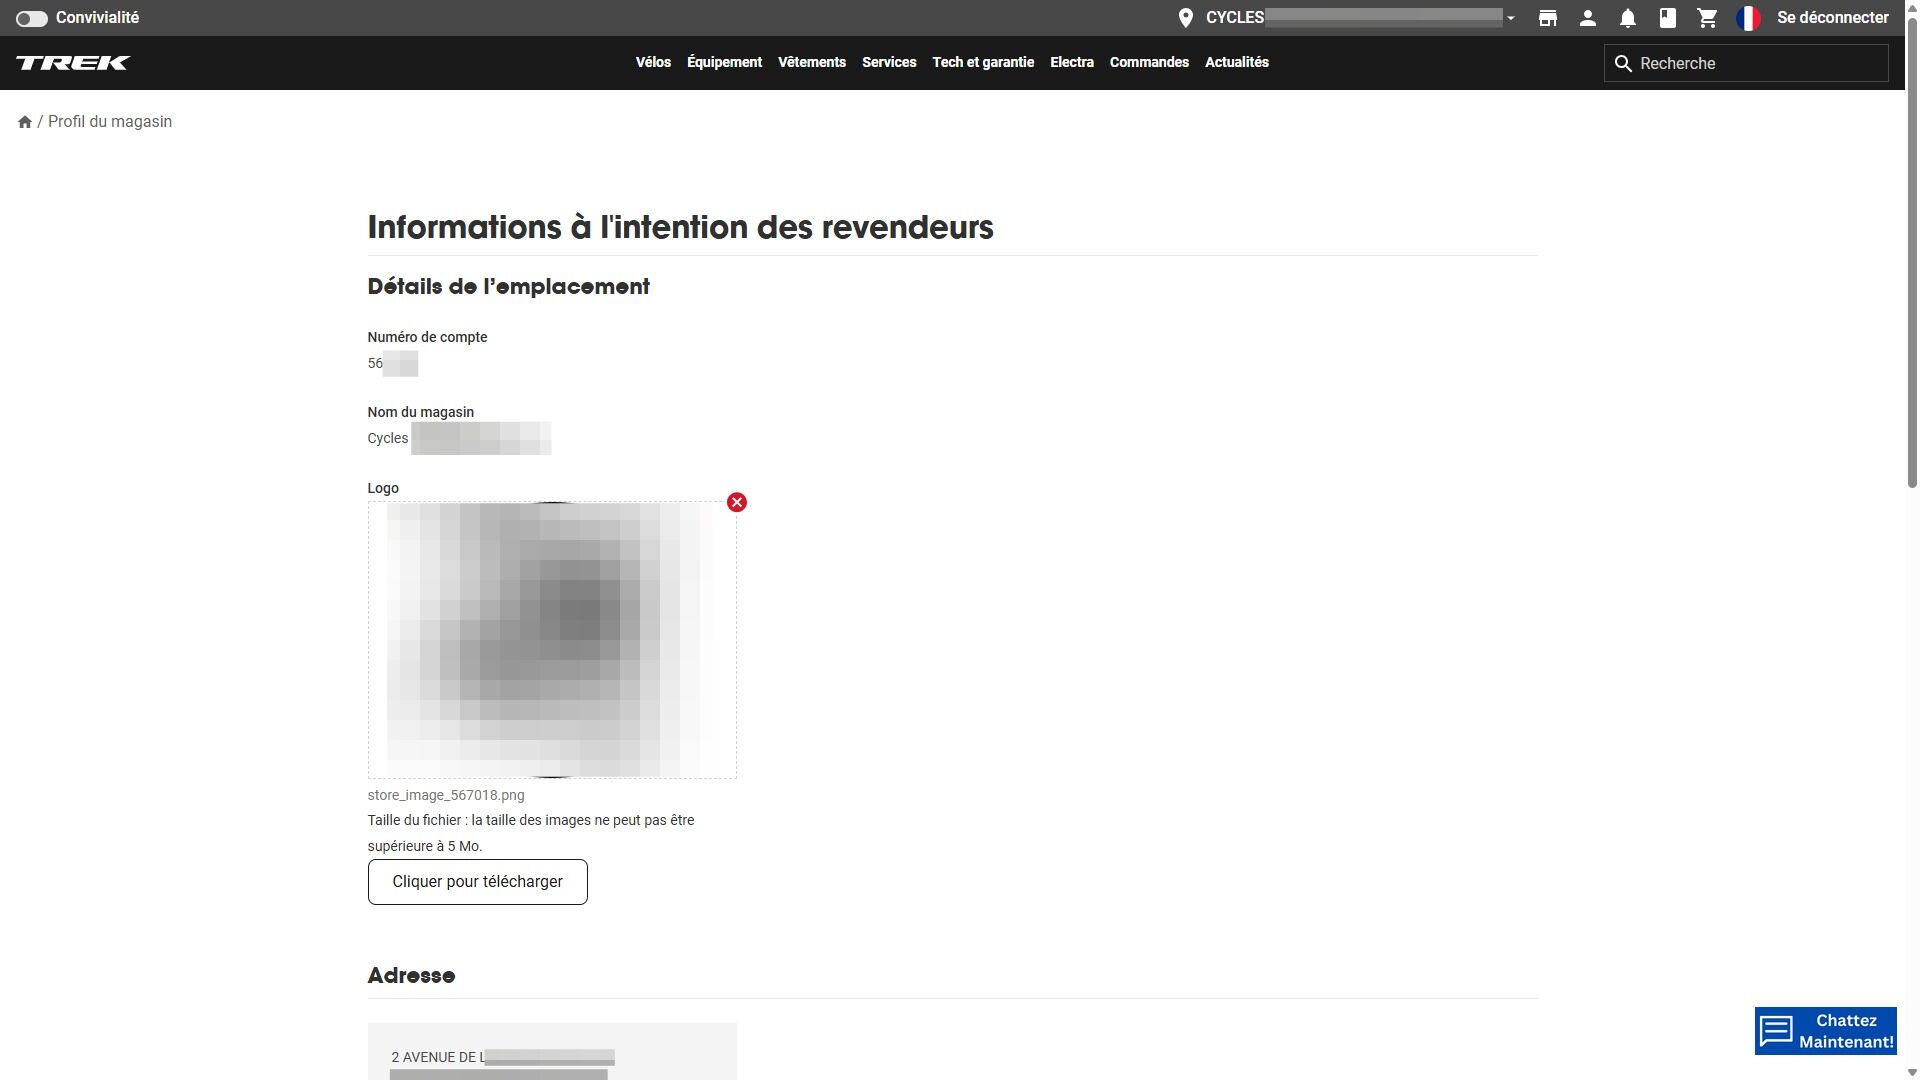Click the user account icon
The width and height of the screenshot is (1920, 1080).
[x=1587, y=18]
